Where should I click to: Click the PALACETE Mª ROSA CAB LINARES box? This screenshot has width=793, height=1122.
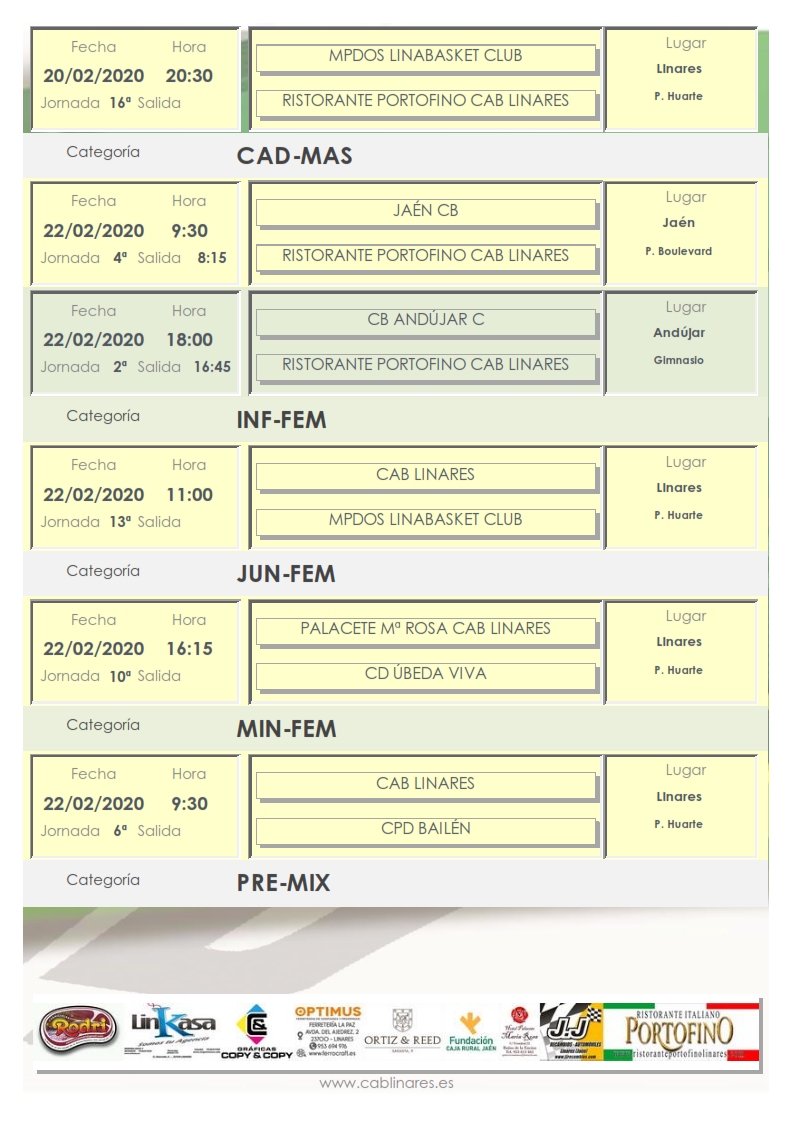coord(425,629)
